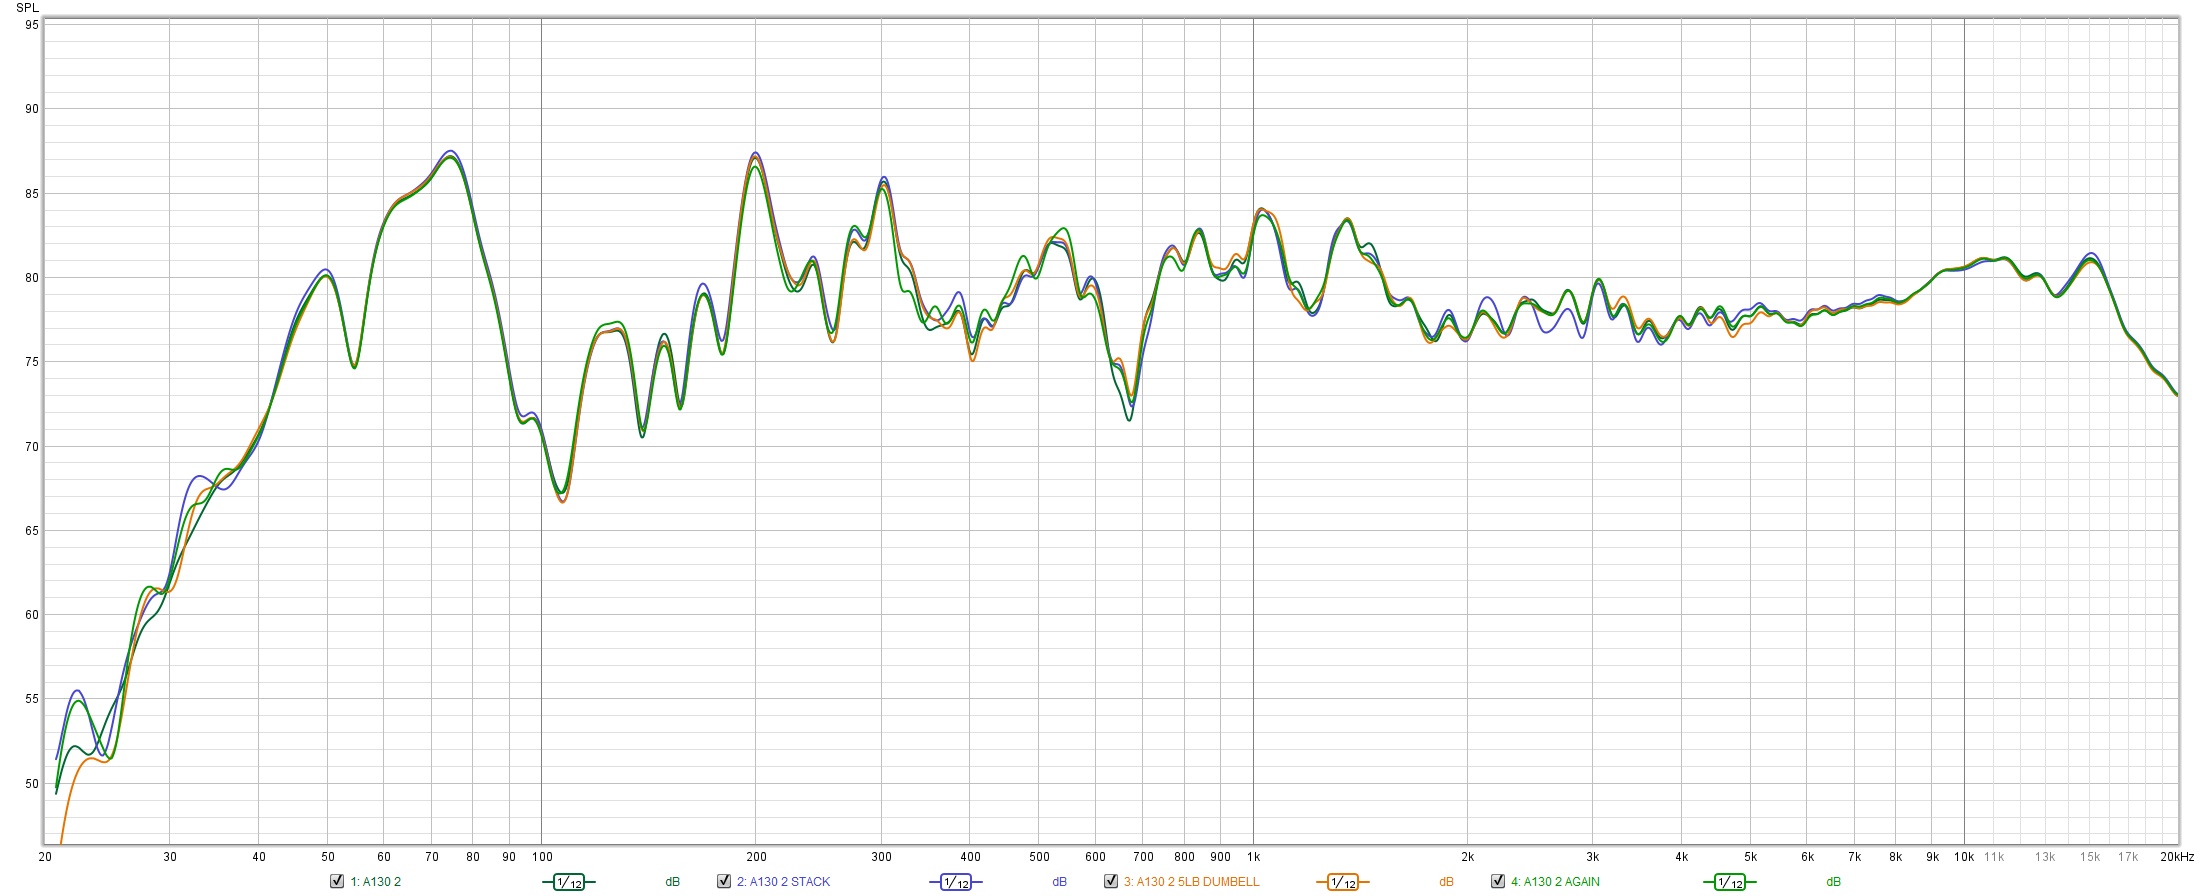
Task: Select the '1: A130 2' legend label
Action: (375, 882)
